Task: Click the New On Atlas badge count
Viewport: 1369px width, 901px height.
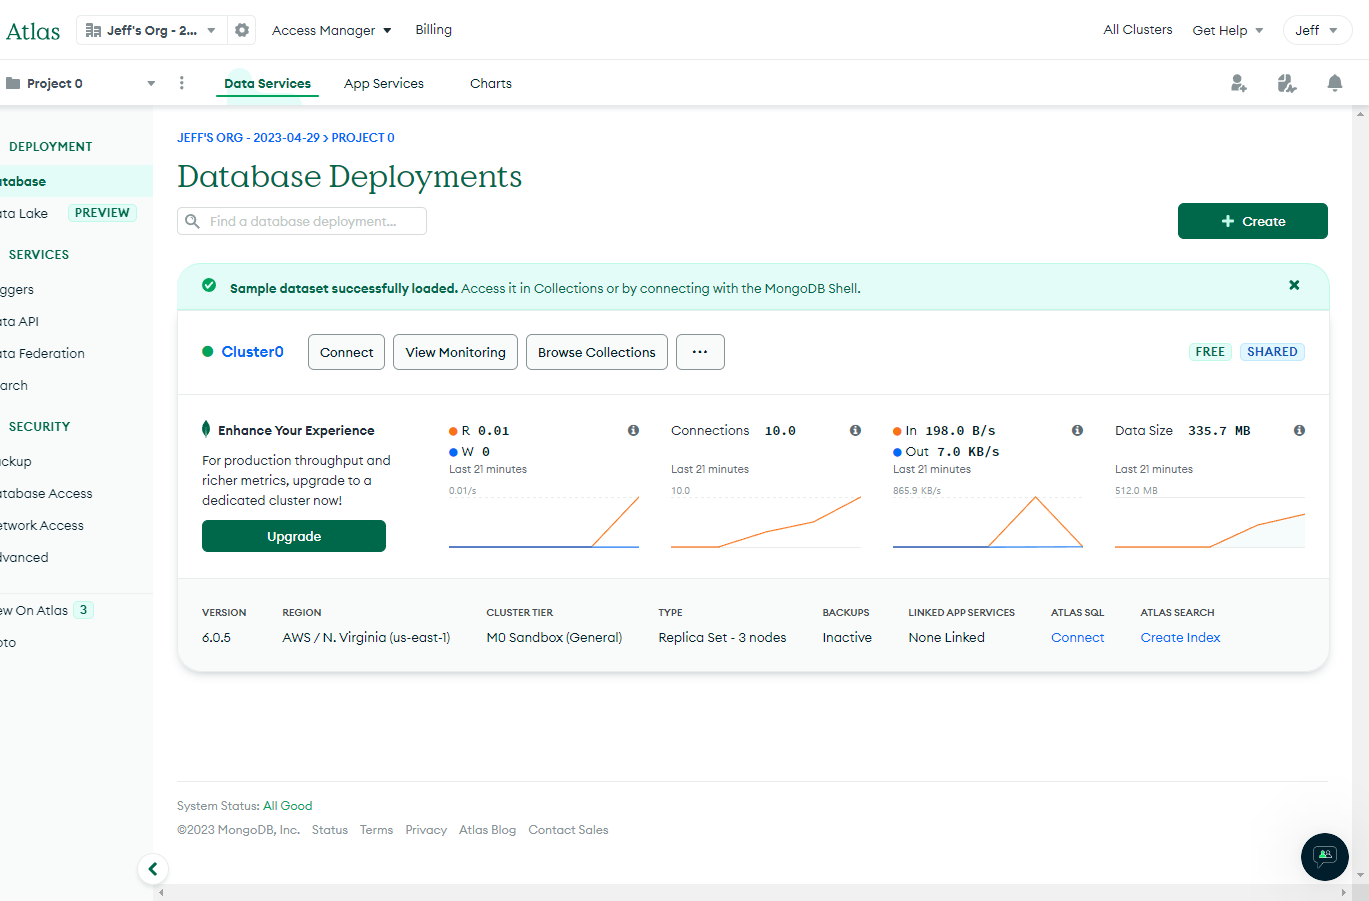Action: [x=84, y=610]
